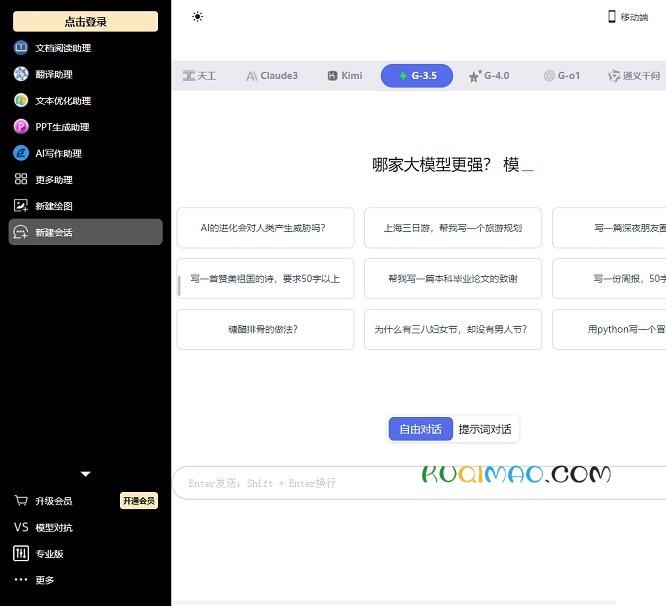Viewport: 666px width, 606px height.
Task: Switch to 提示词对话 mode
Action: click(x=485, y=429)
